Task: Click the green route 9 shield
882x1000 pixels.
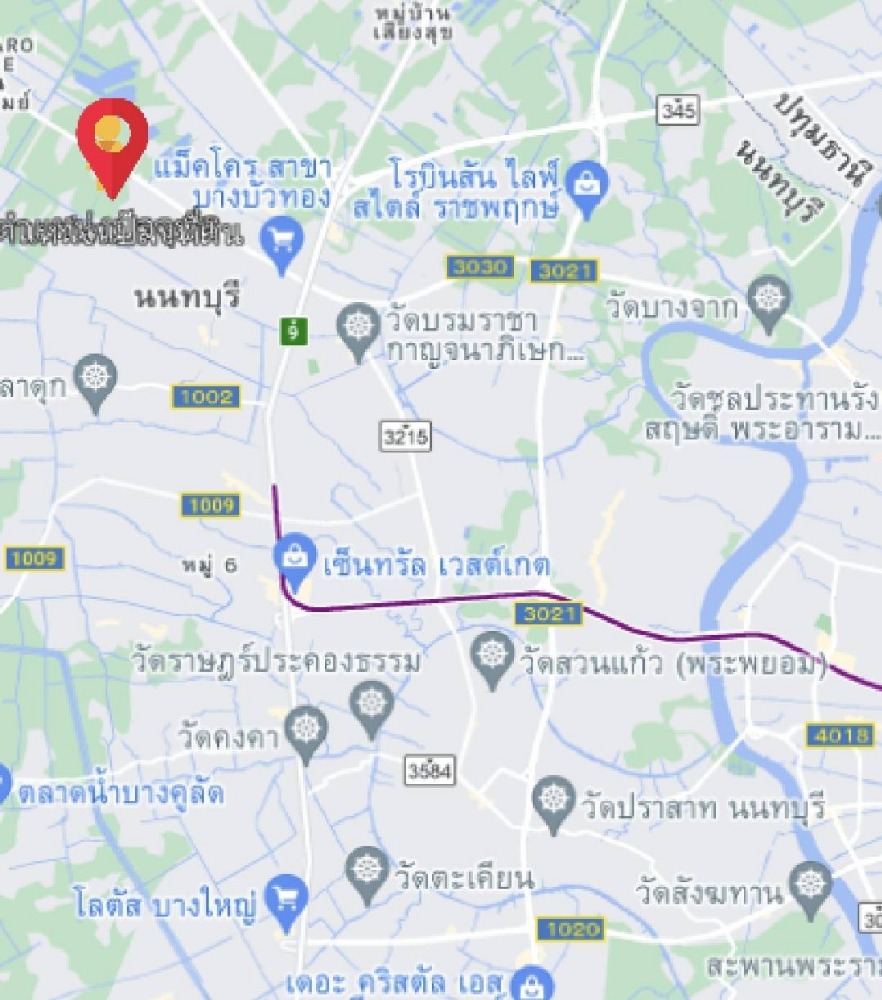Action: (293, 332)
